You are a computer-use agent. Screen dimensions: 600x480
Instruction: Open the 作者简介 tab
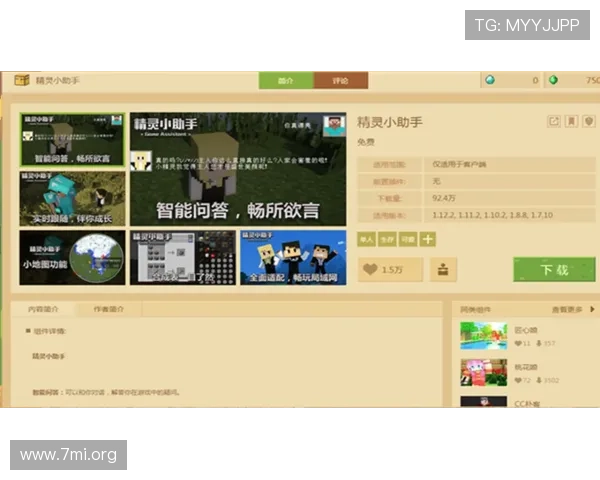(x=109, y=309)
